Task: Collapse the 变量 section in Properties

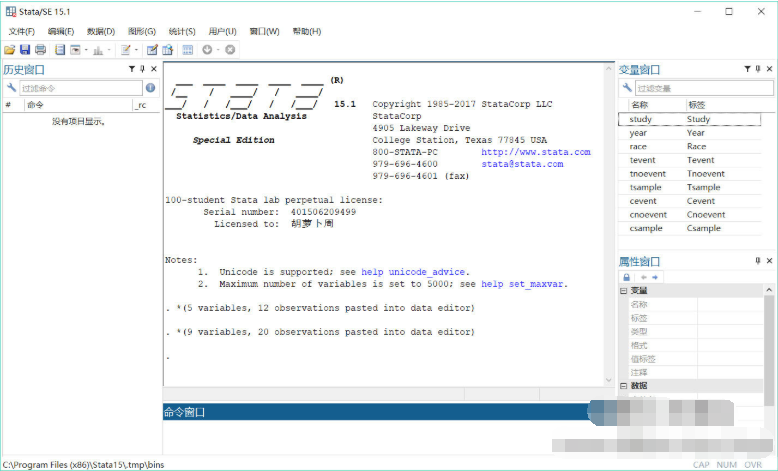Action: (x=624, y=291)
